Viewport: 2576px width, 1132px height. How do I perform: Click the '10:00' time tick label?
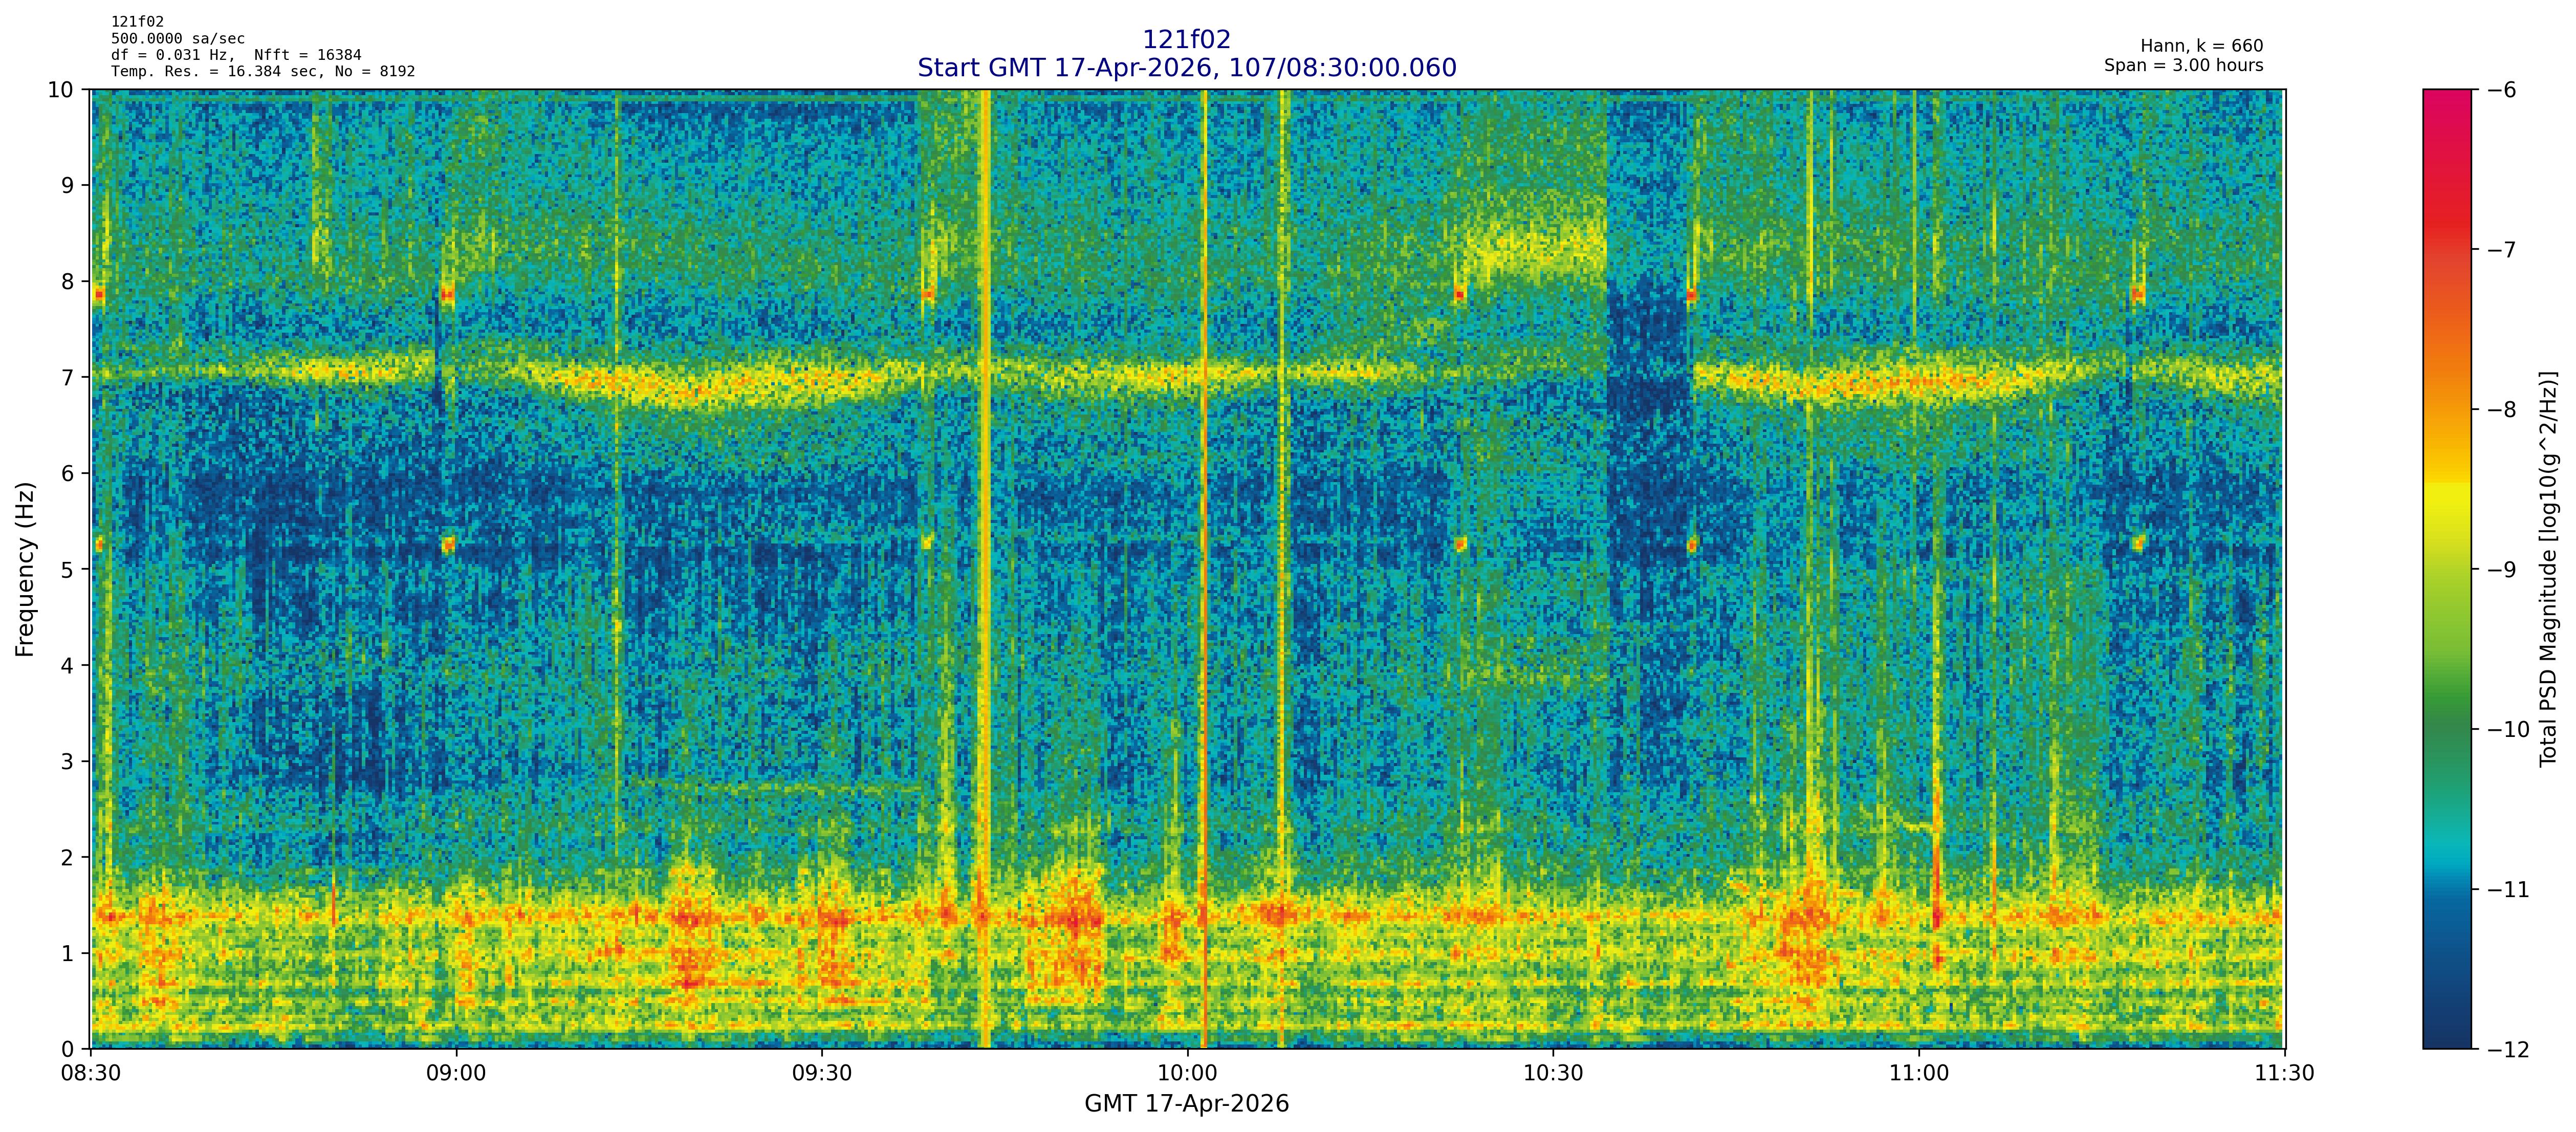(1187, 1074)
